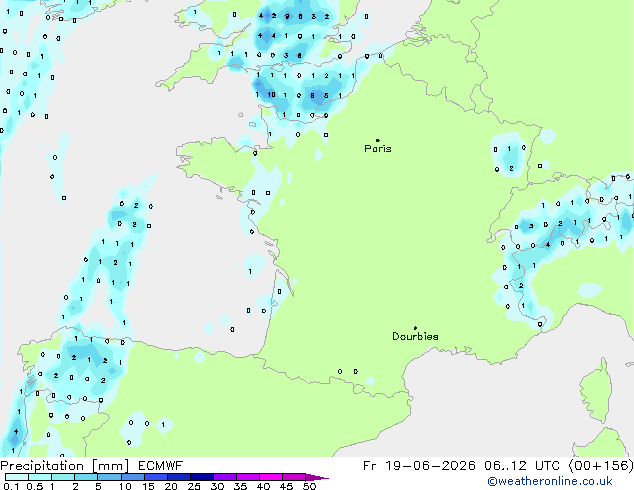Click the Paris city label
Screen dimensions: 634x490
click(x=378, y=149)
